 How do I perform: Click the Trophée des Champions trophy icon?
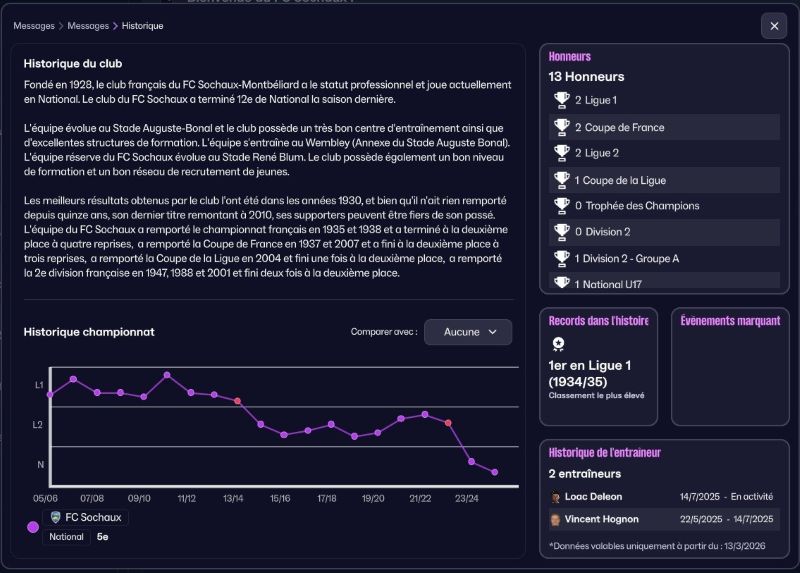tap(561, 206)
